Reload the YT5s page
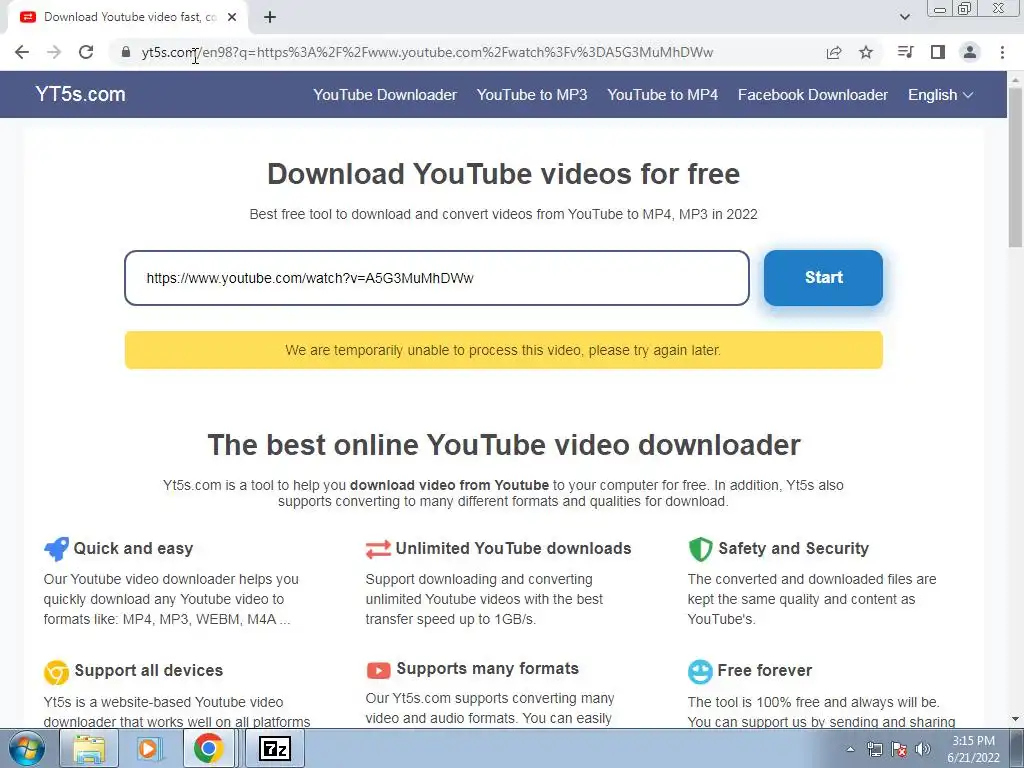 86,52
